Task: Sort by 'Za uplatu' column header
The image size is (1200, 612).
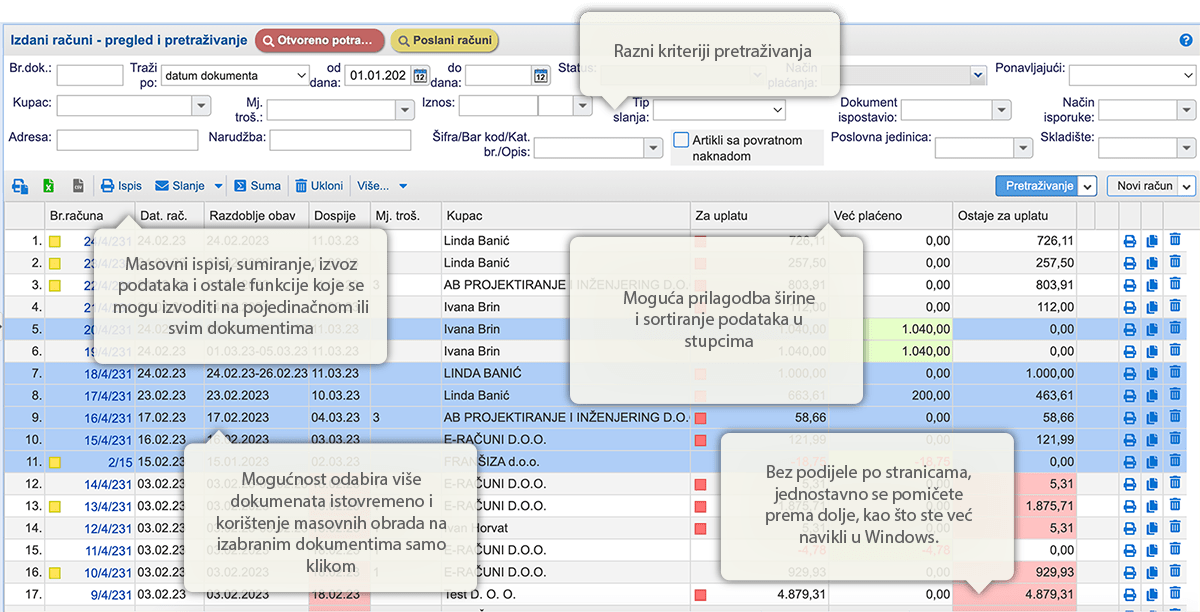Action: 759,216
